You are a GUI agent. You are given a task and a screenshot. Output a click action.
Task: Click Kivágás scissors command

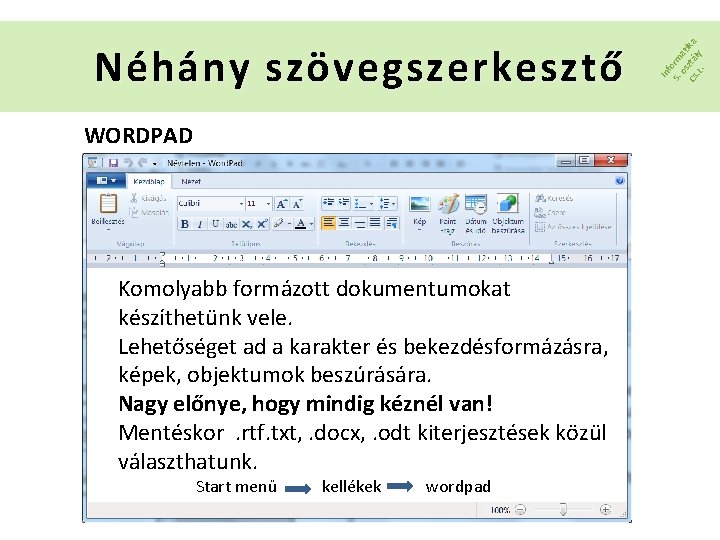pyautogui.click(x=147, y=198)
